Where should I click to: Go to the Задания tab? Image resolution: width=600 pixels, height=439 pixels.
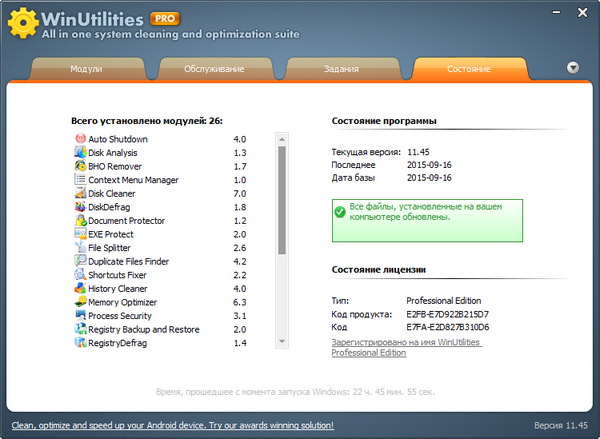341,69
